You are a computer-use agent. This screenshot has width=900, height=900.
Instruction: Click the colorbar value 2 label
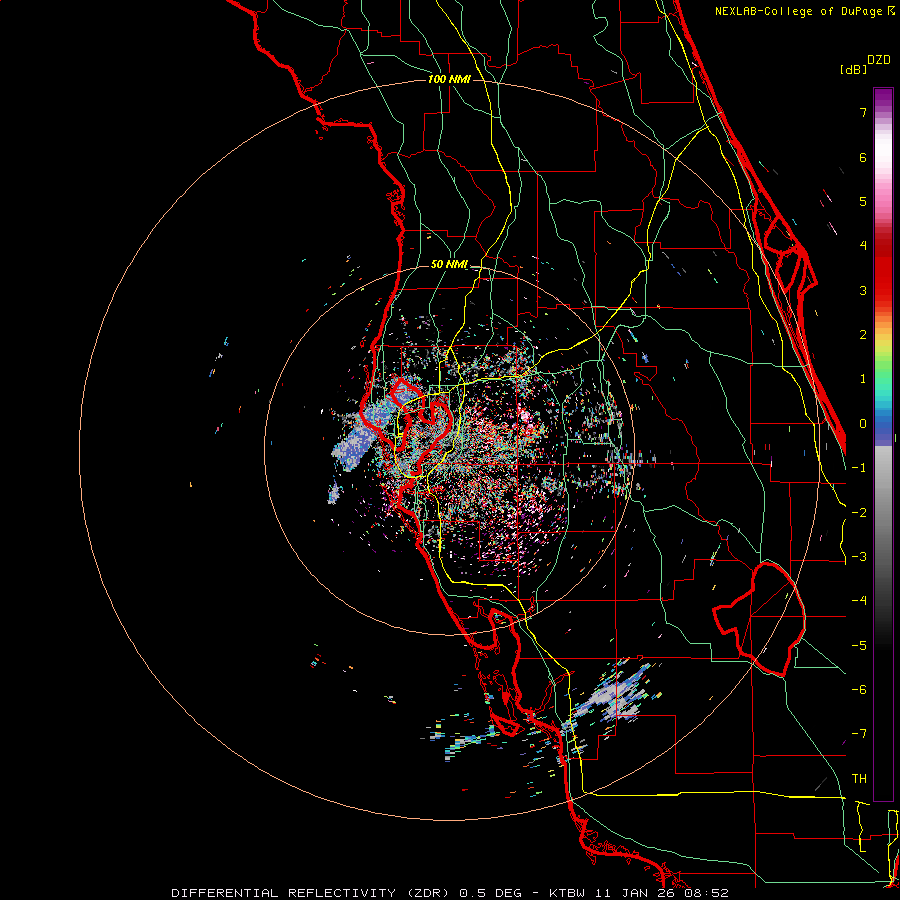[x=863, y=335]
